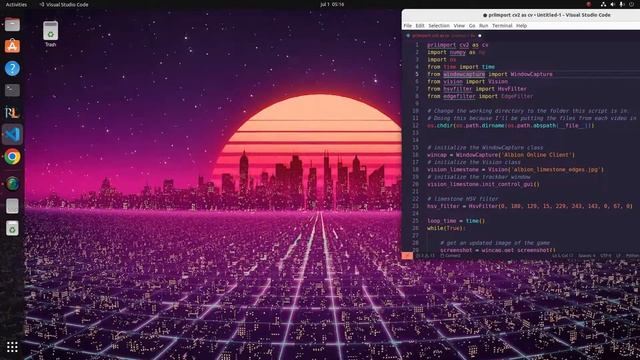This screenshot has height=360, width=640.
Task: Open the Help menu in VS Code
Action: [x=522, y=26]
